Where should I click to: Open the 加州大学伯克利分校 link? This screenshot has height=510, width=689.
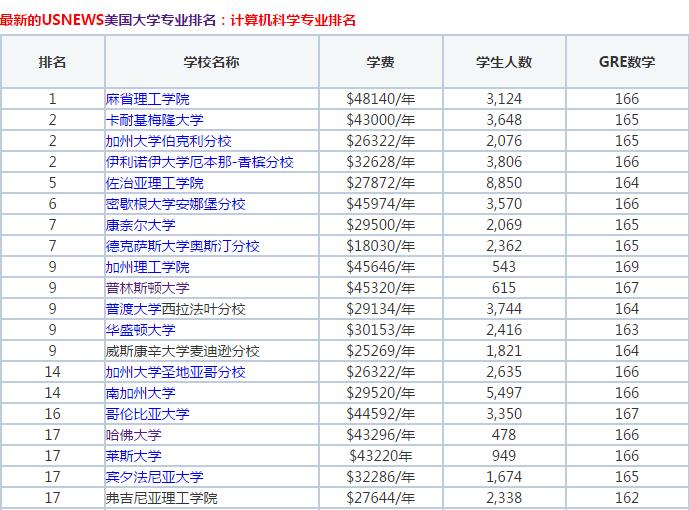tap(168, 141)
